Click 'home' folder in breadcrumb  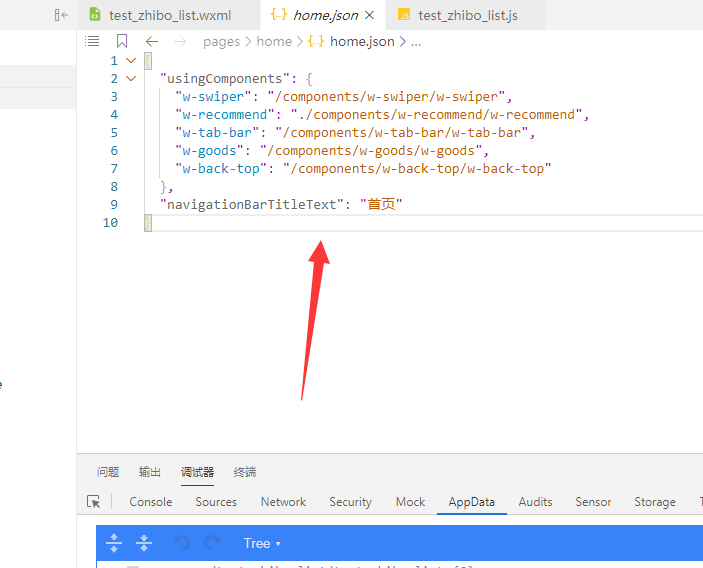coord(274,42)
